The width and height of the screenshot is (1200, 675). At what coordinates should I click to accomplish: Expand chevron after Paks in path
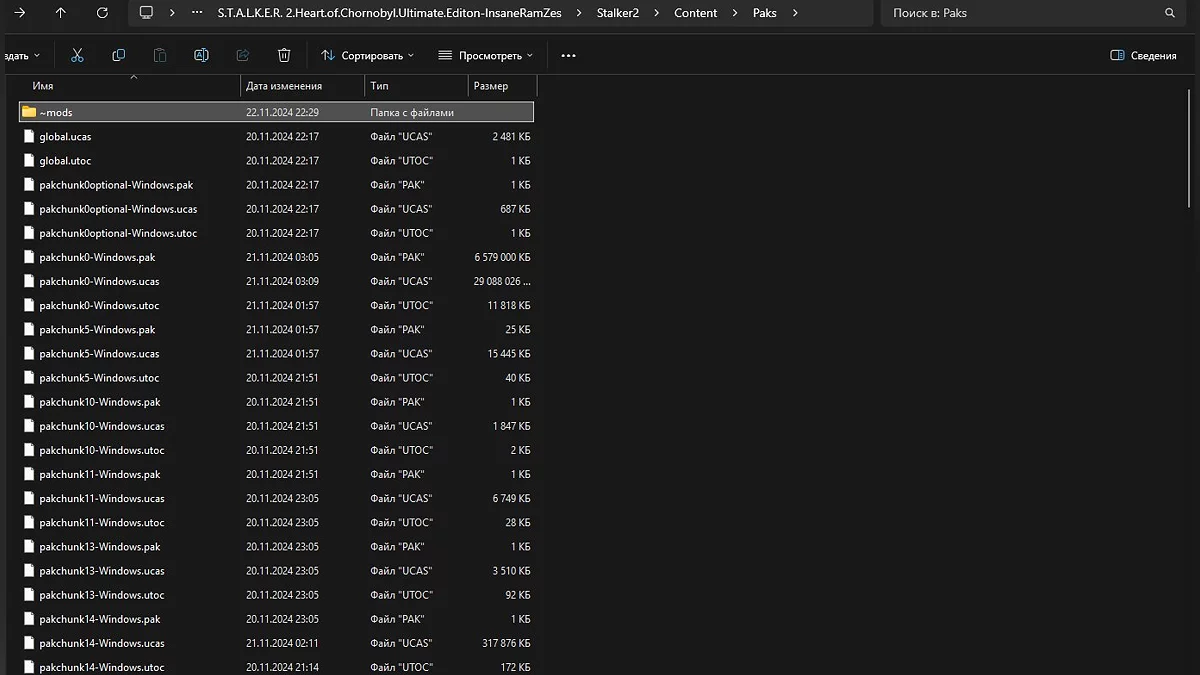click(795, 13)
